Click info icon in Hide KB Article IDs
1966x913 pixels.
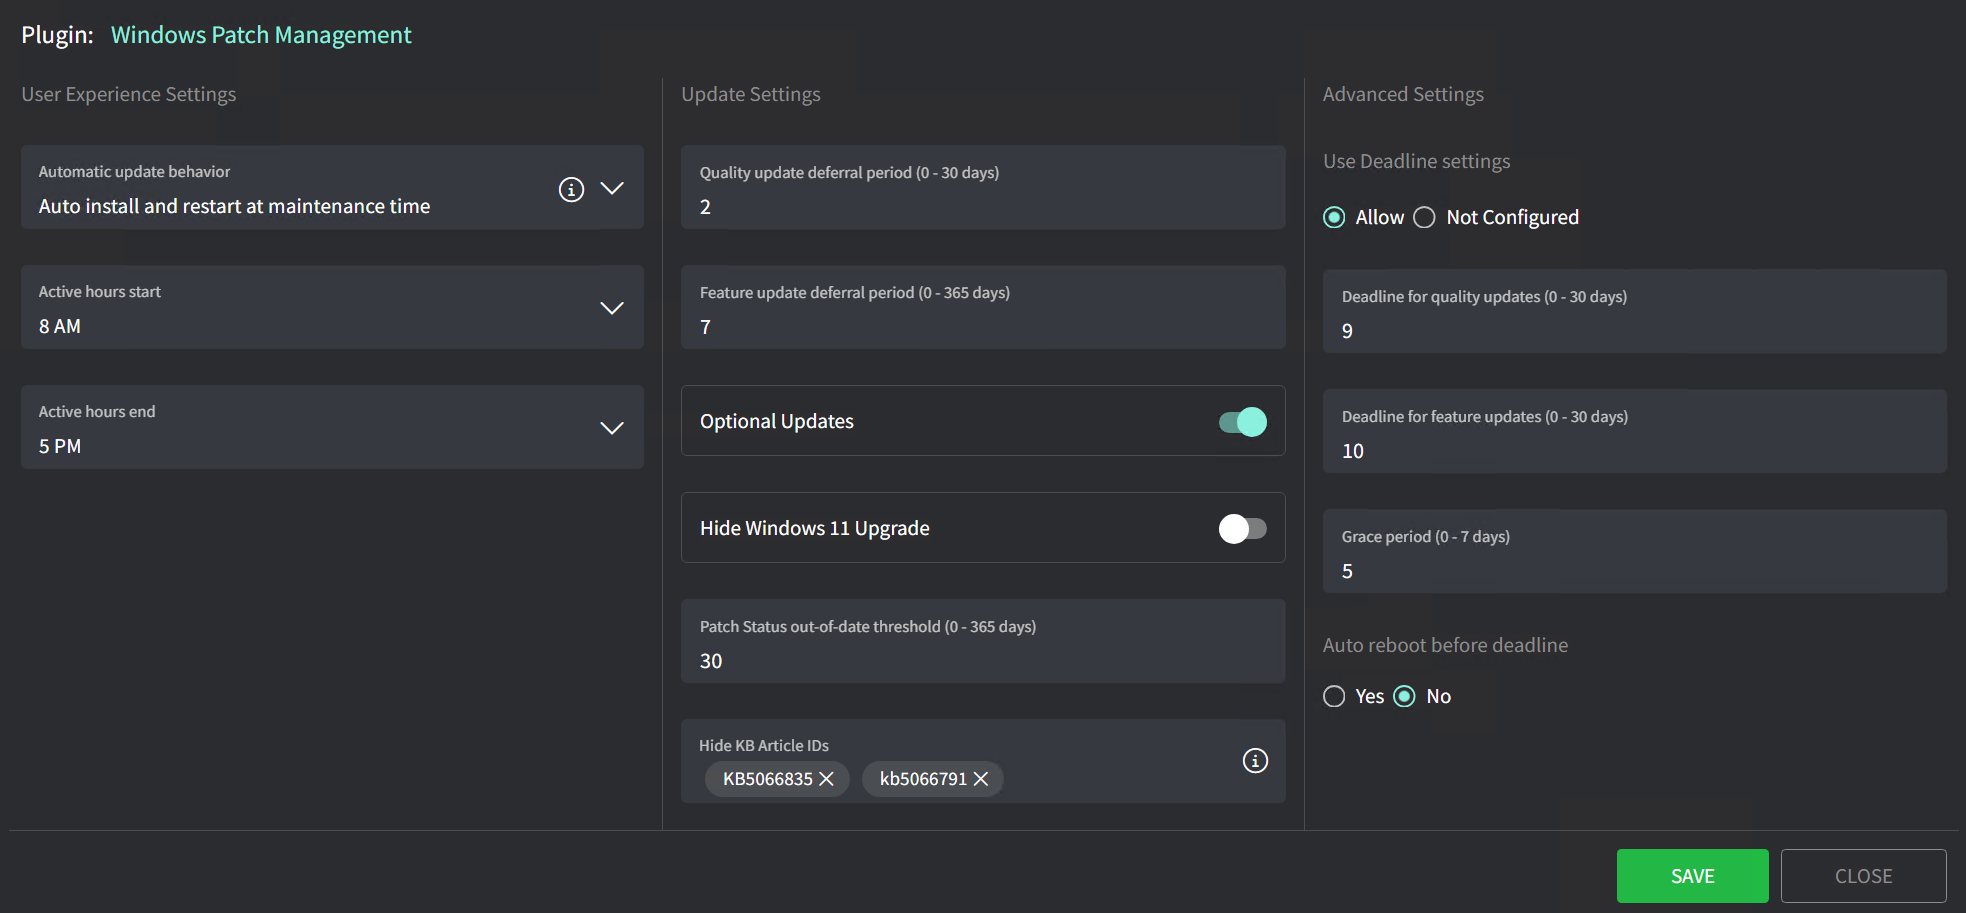tap(1255, 761)
